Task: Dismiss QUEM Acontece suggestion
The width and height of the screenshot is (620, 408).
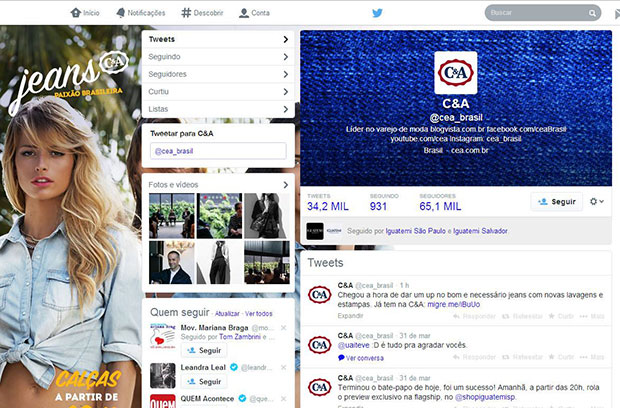Action: point(284,399)
